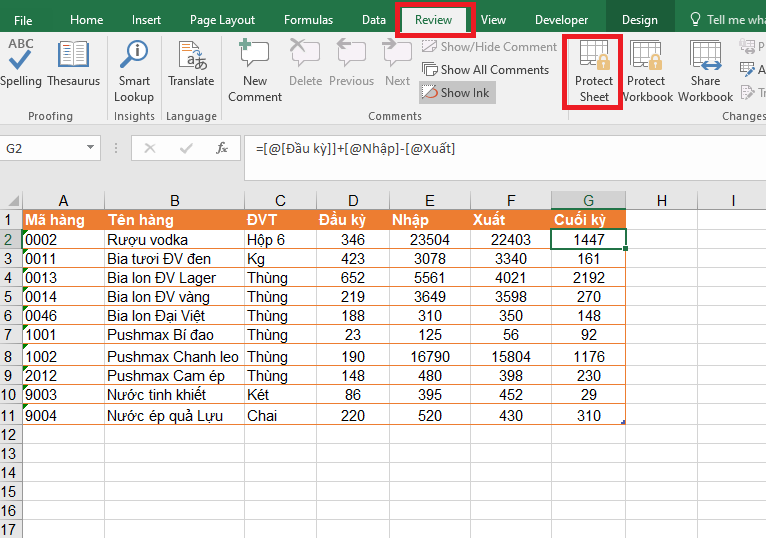Expand the Name Box dropdown arrow
The image size is (766, 538).
[x=93, y=148]
